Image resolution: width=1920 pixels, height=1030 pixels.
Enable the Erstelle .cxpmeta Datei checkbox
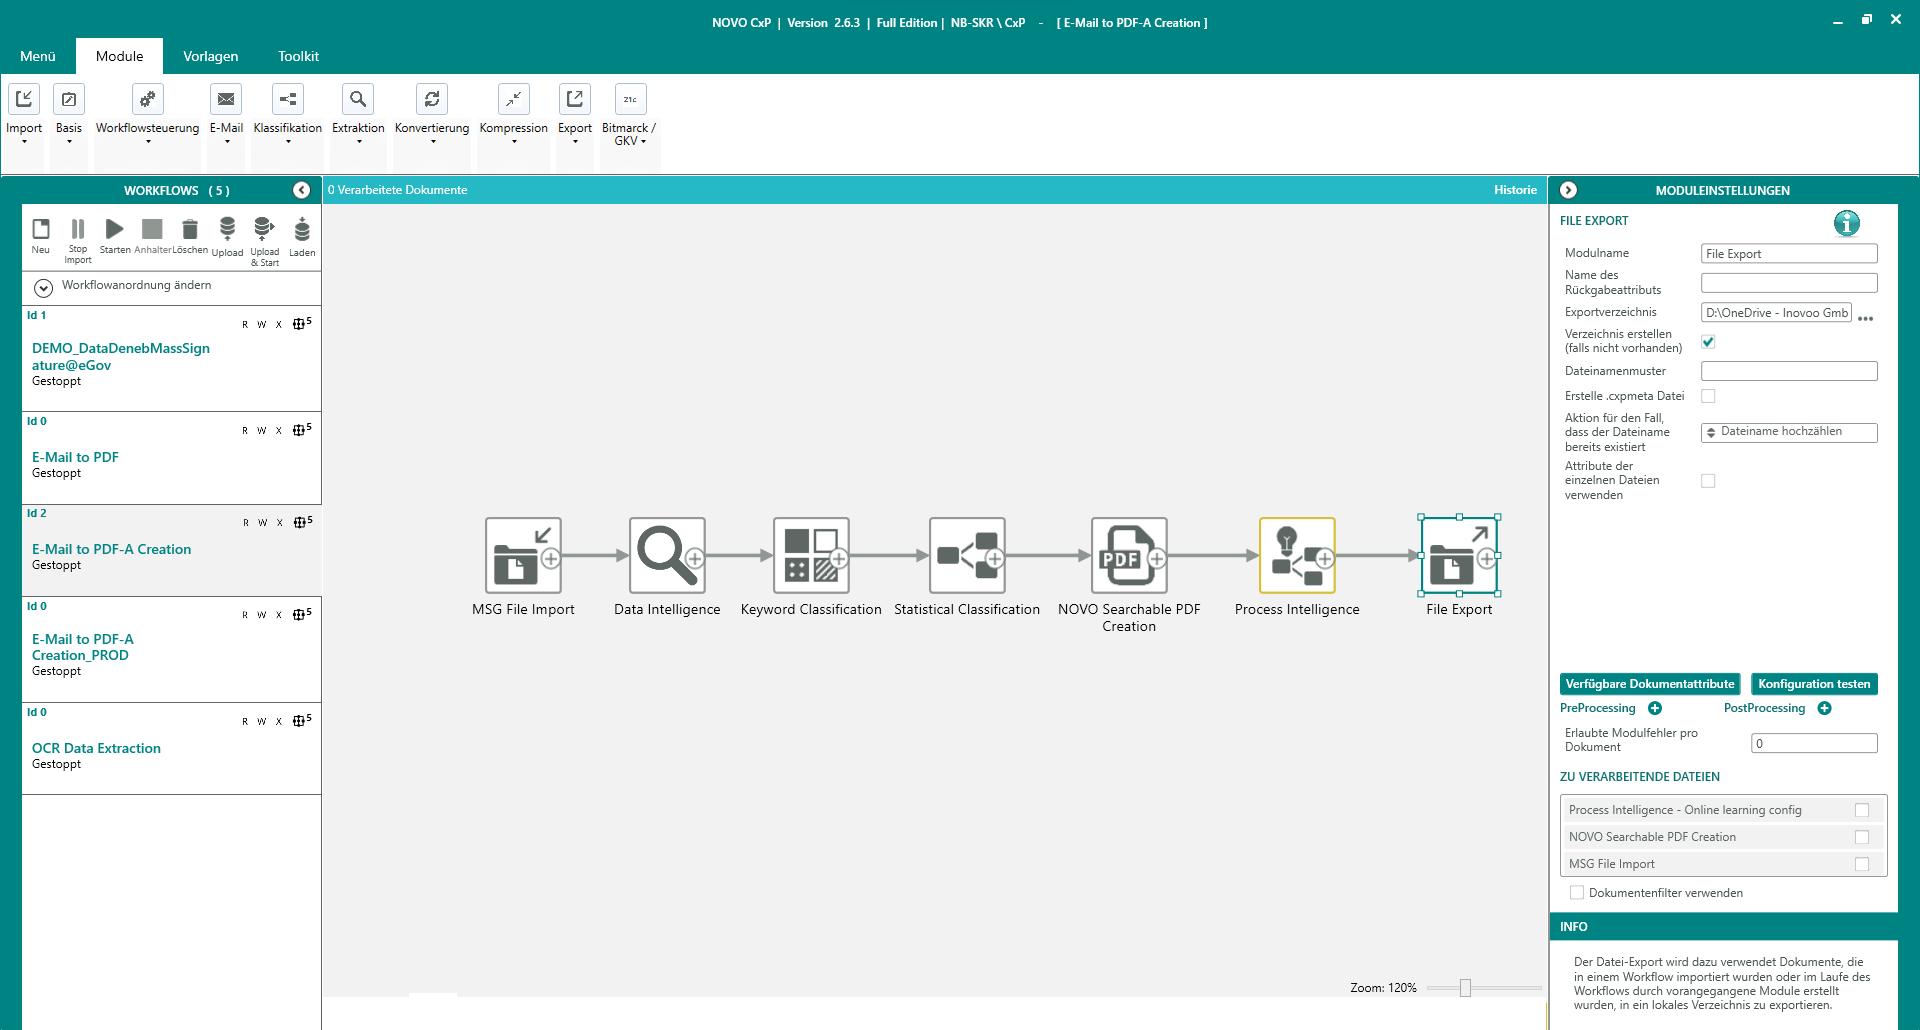tap(1708, 396)
